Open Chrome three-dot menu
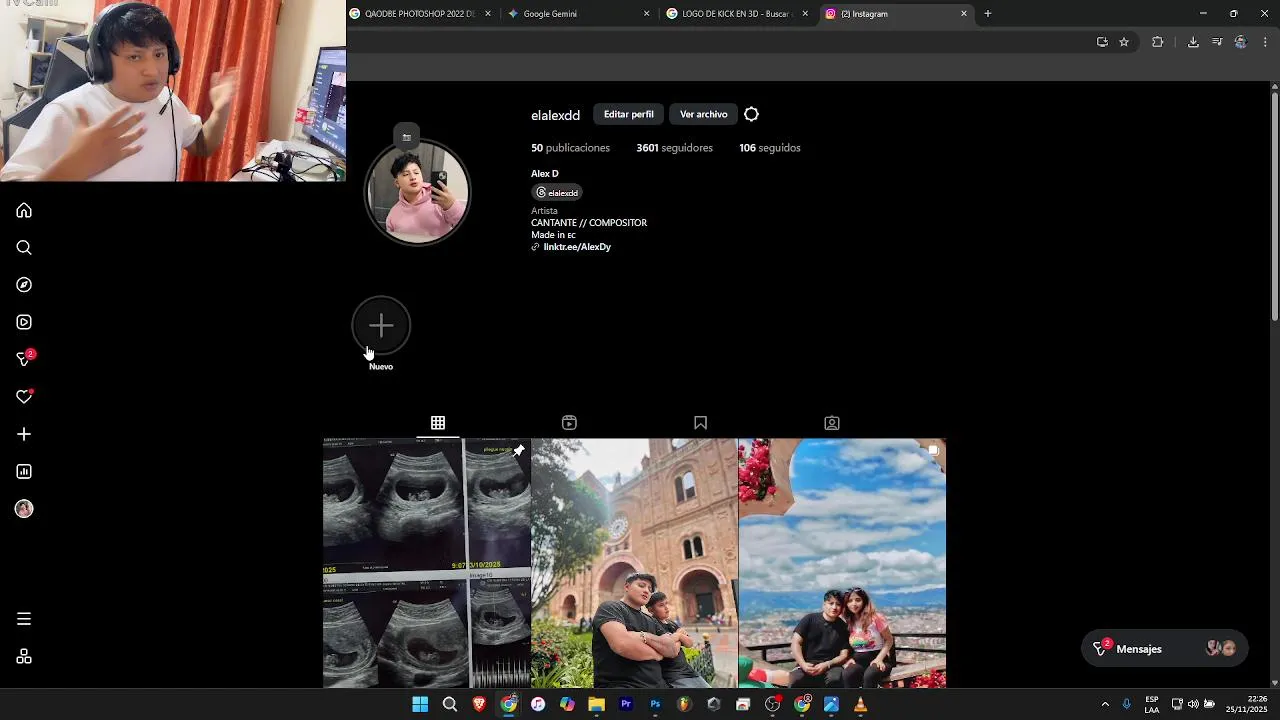 [1265, 42]
